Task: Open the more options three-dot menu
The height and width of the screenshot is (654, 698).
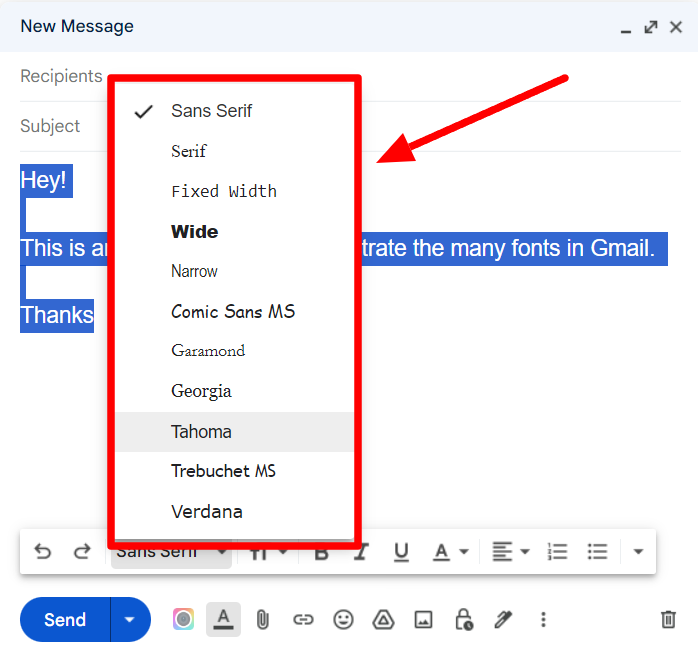Action: tap(543, 620)
